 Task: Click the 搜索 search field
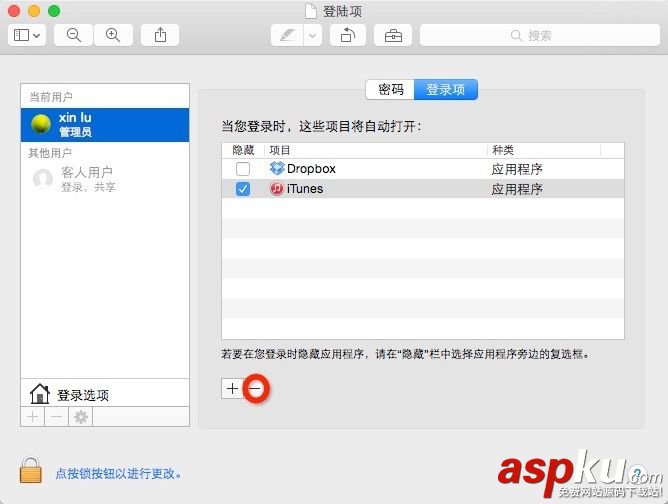pyautogui.click(x=540, y=35)
